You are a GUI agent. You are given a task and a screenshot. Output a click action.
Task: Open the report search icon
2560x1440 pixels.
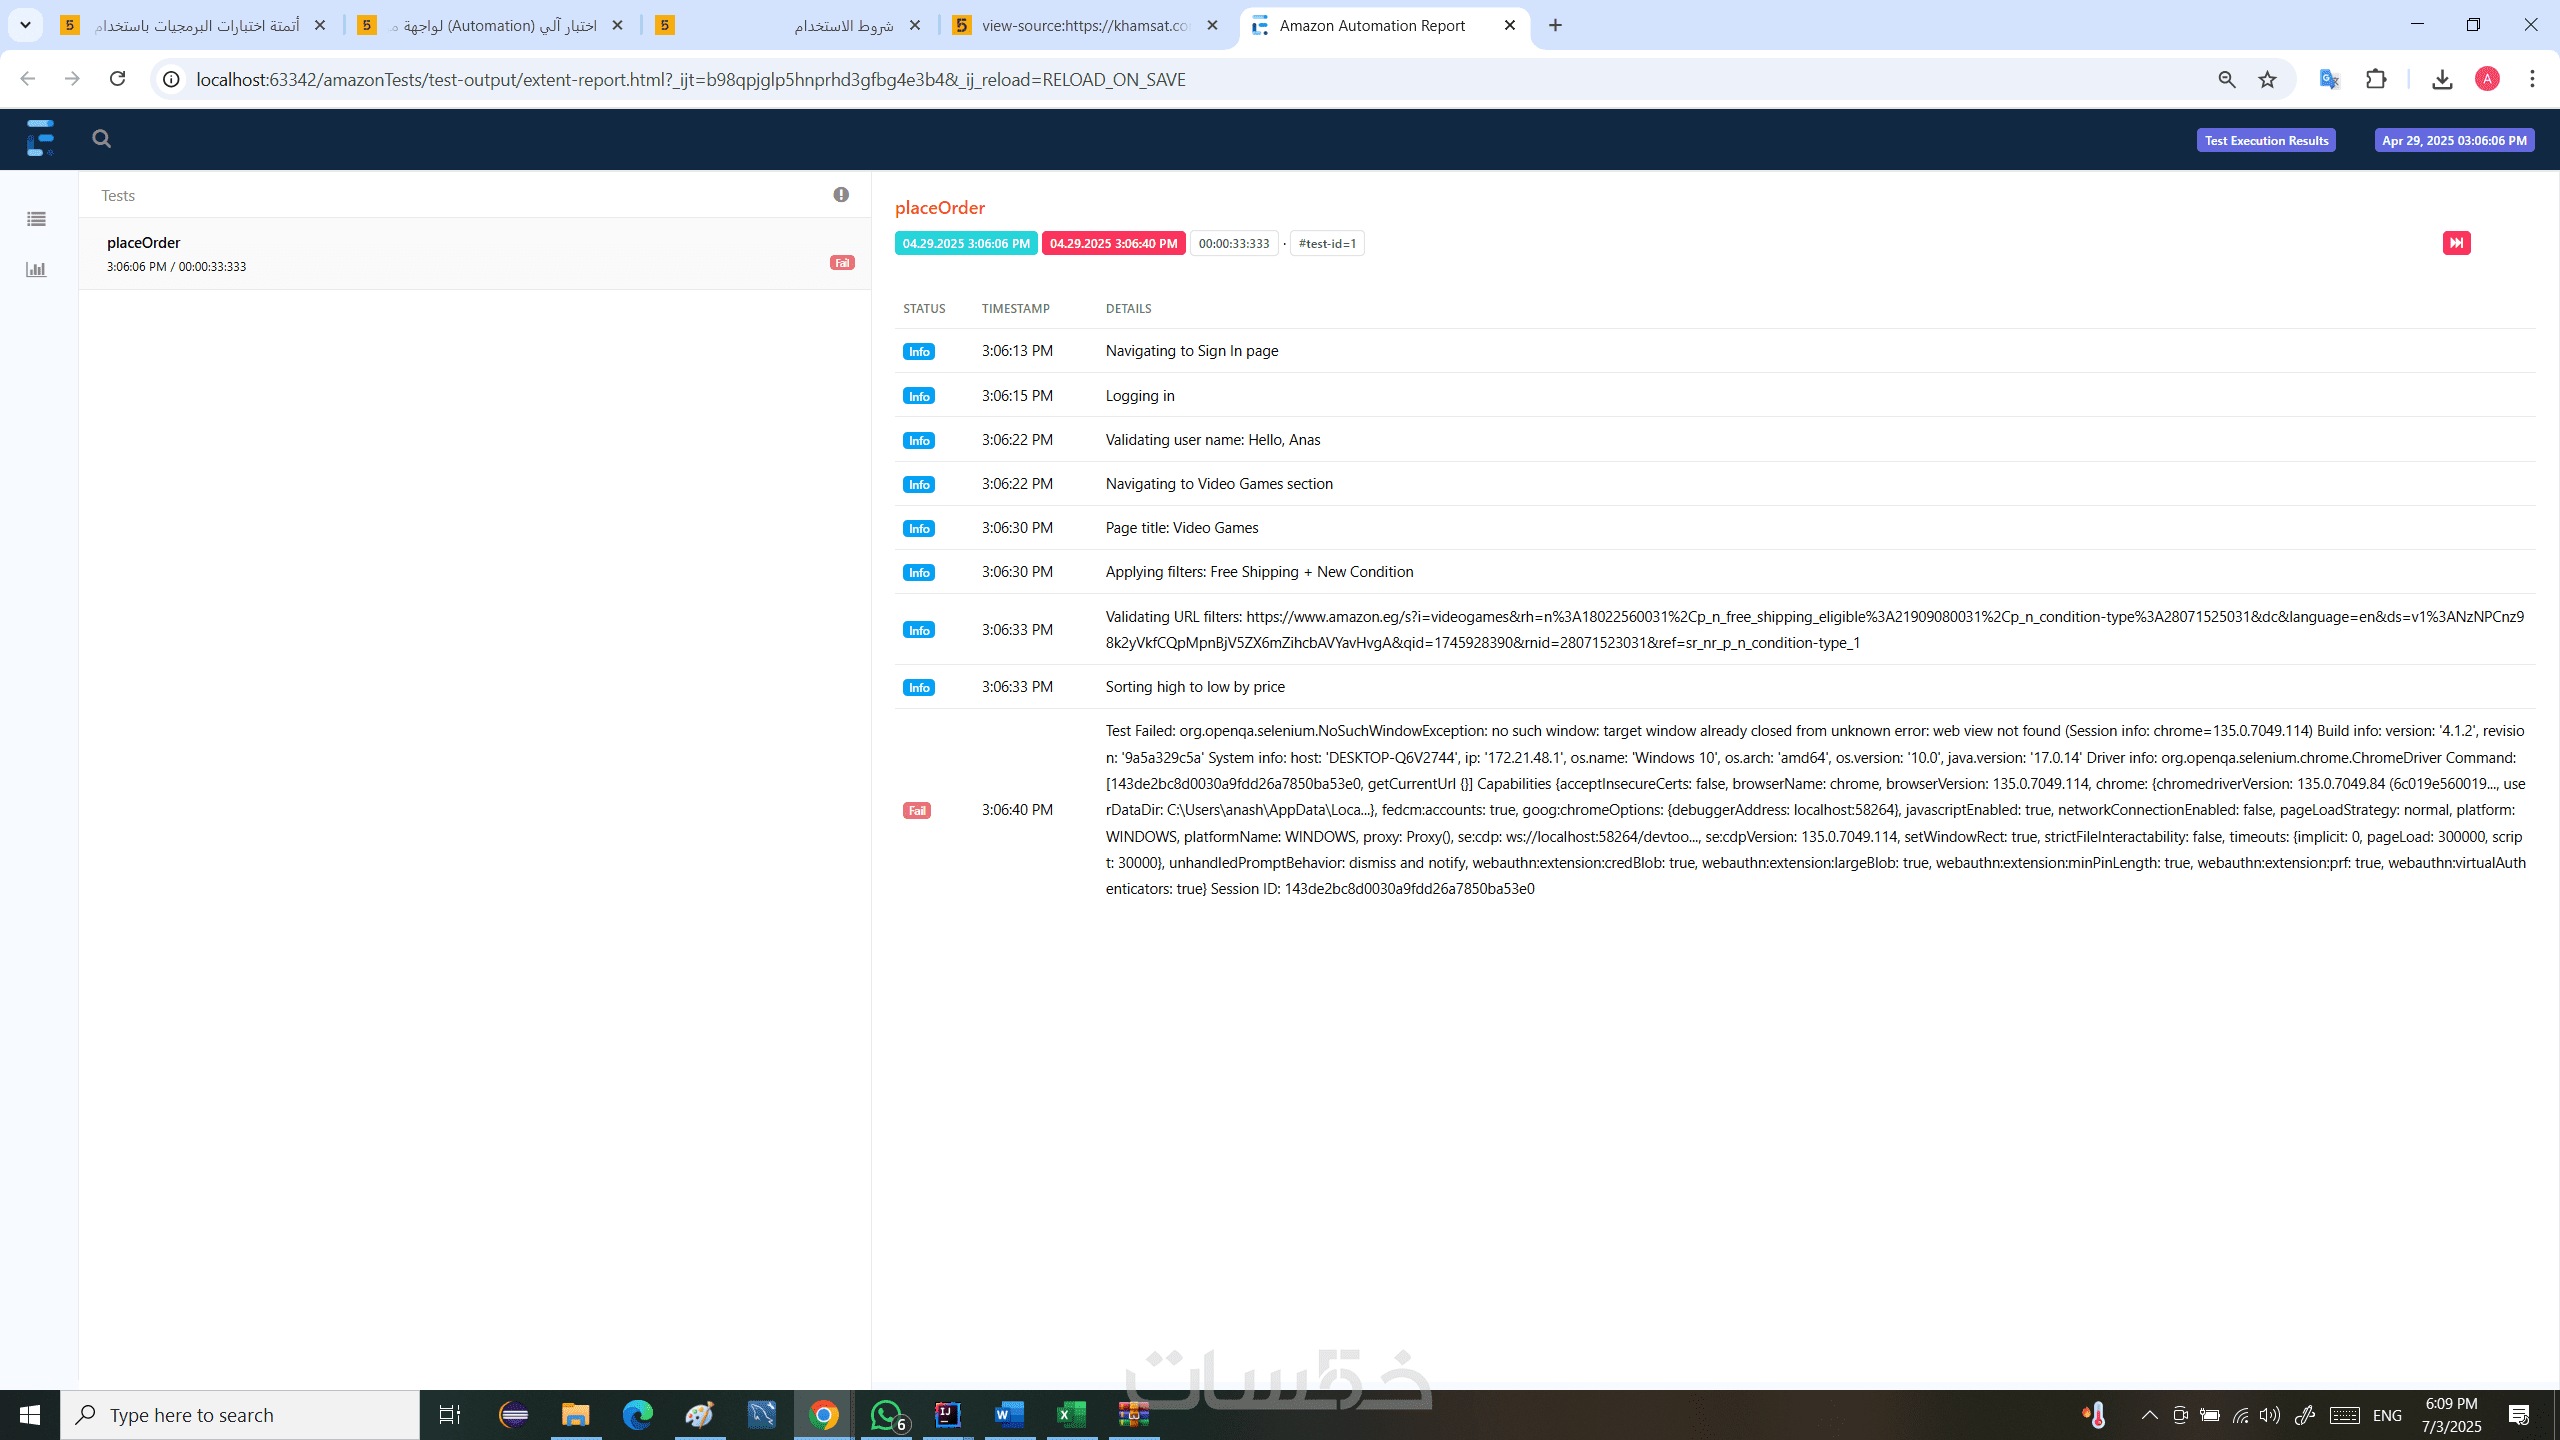tap(101, 139)
